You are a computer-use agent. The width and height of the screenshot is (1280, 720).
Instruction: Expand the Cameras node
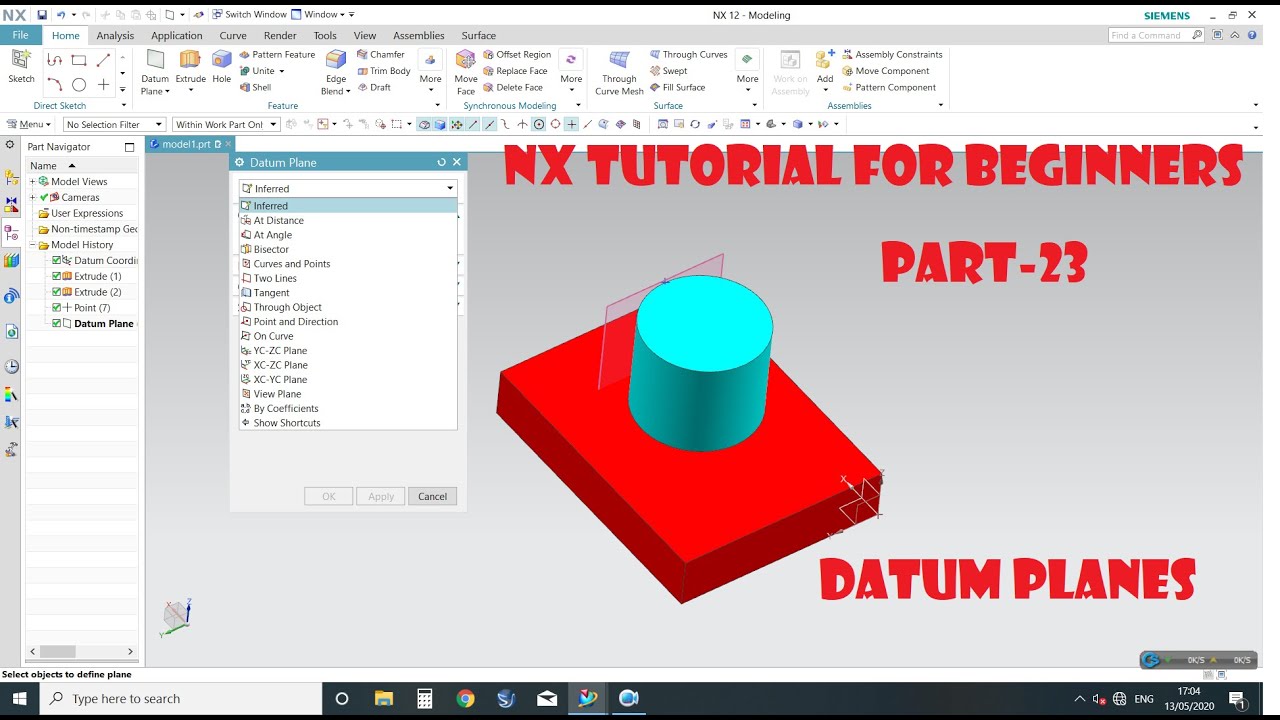32,198
